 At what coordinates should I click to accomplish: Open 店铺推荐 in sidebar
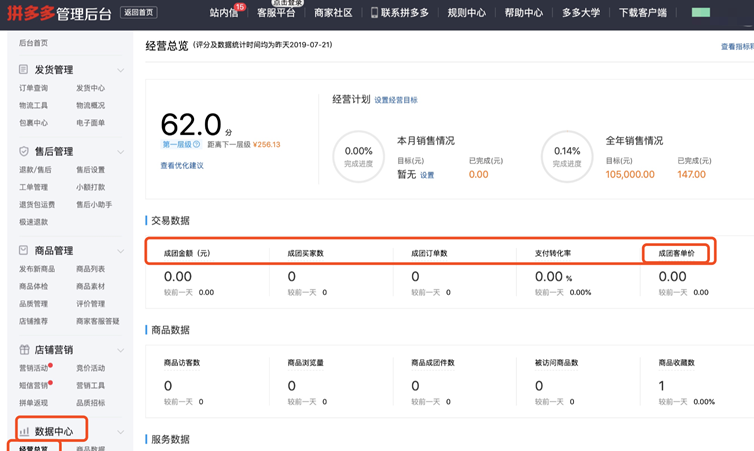click(x=33, y=321)
